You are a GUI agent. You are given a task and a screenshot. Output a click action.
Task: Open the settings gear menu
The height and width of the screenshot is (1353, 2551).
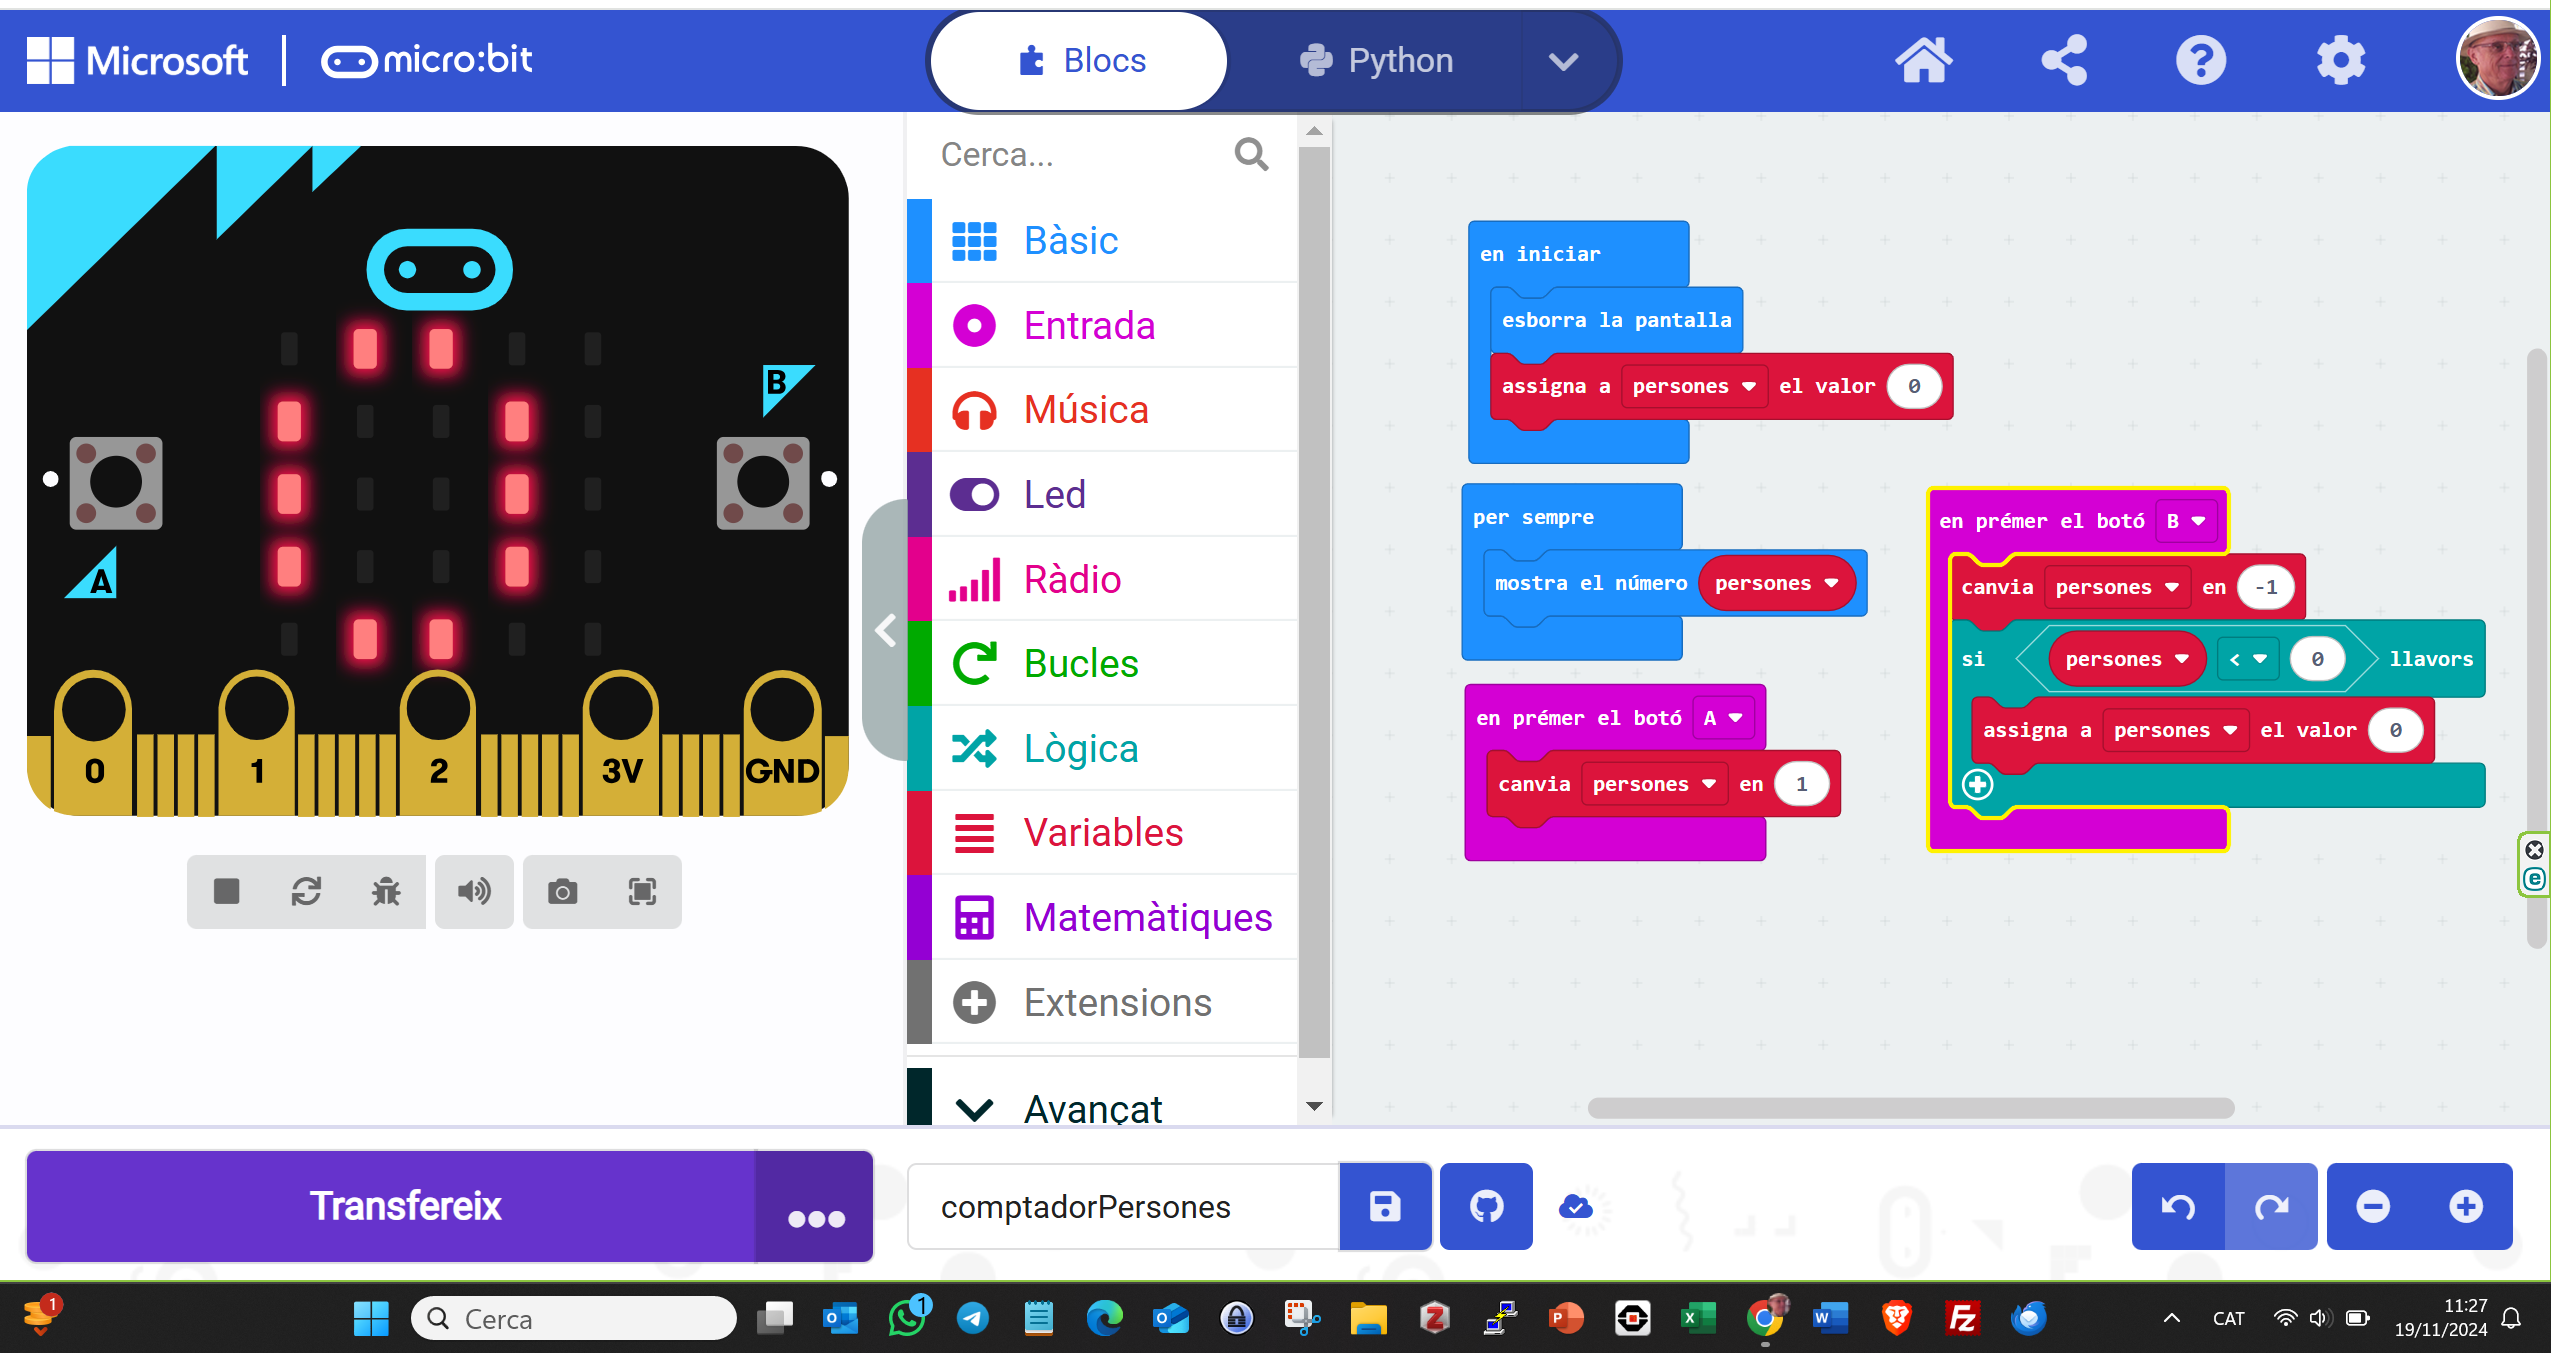pyautogui.click(x=2341, y=60)
